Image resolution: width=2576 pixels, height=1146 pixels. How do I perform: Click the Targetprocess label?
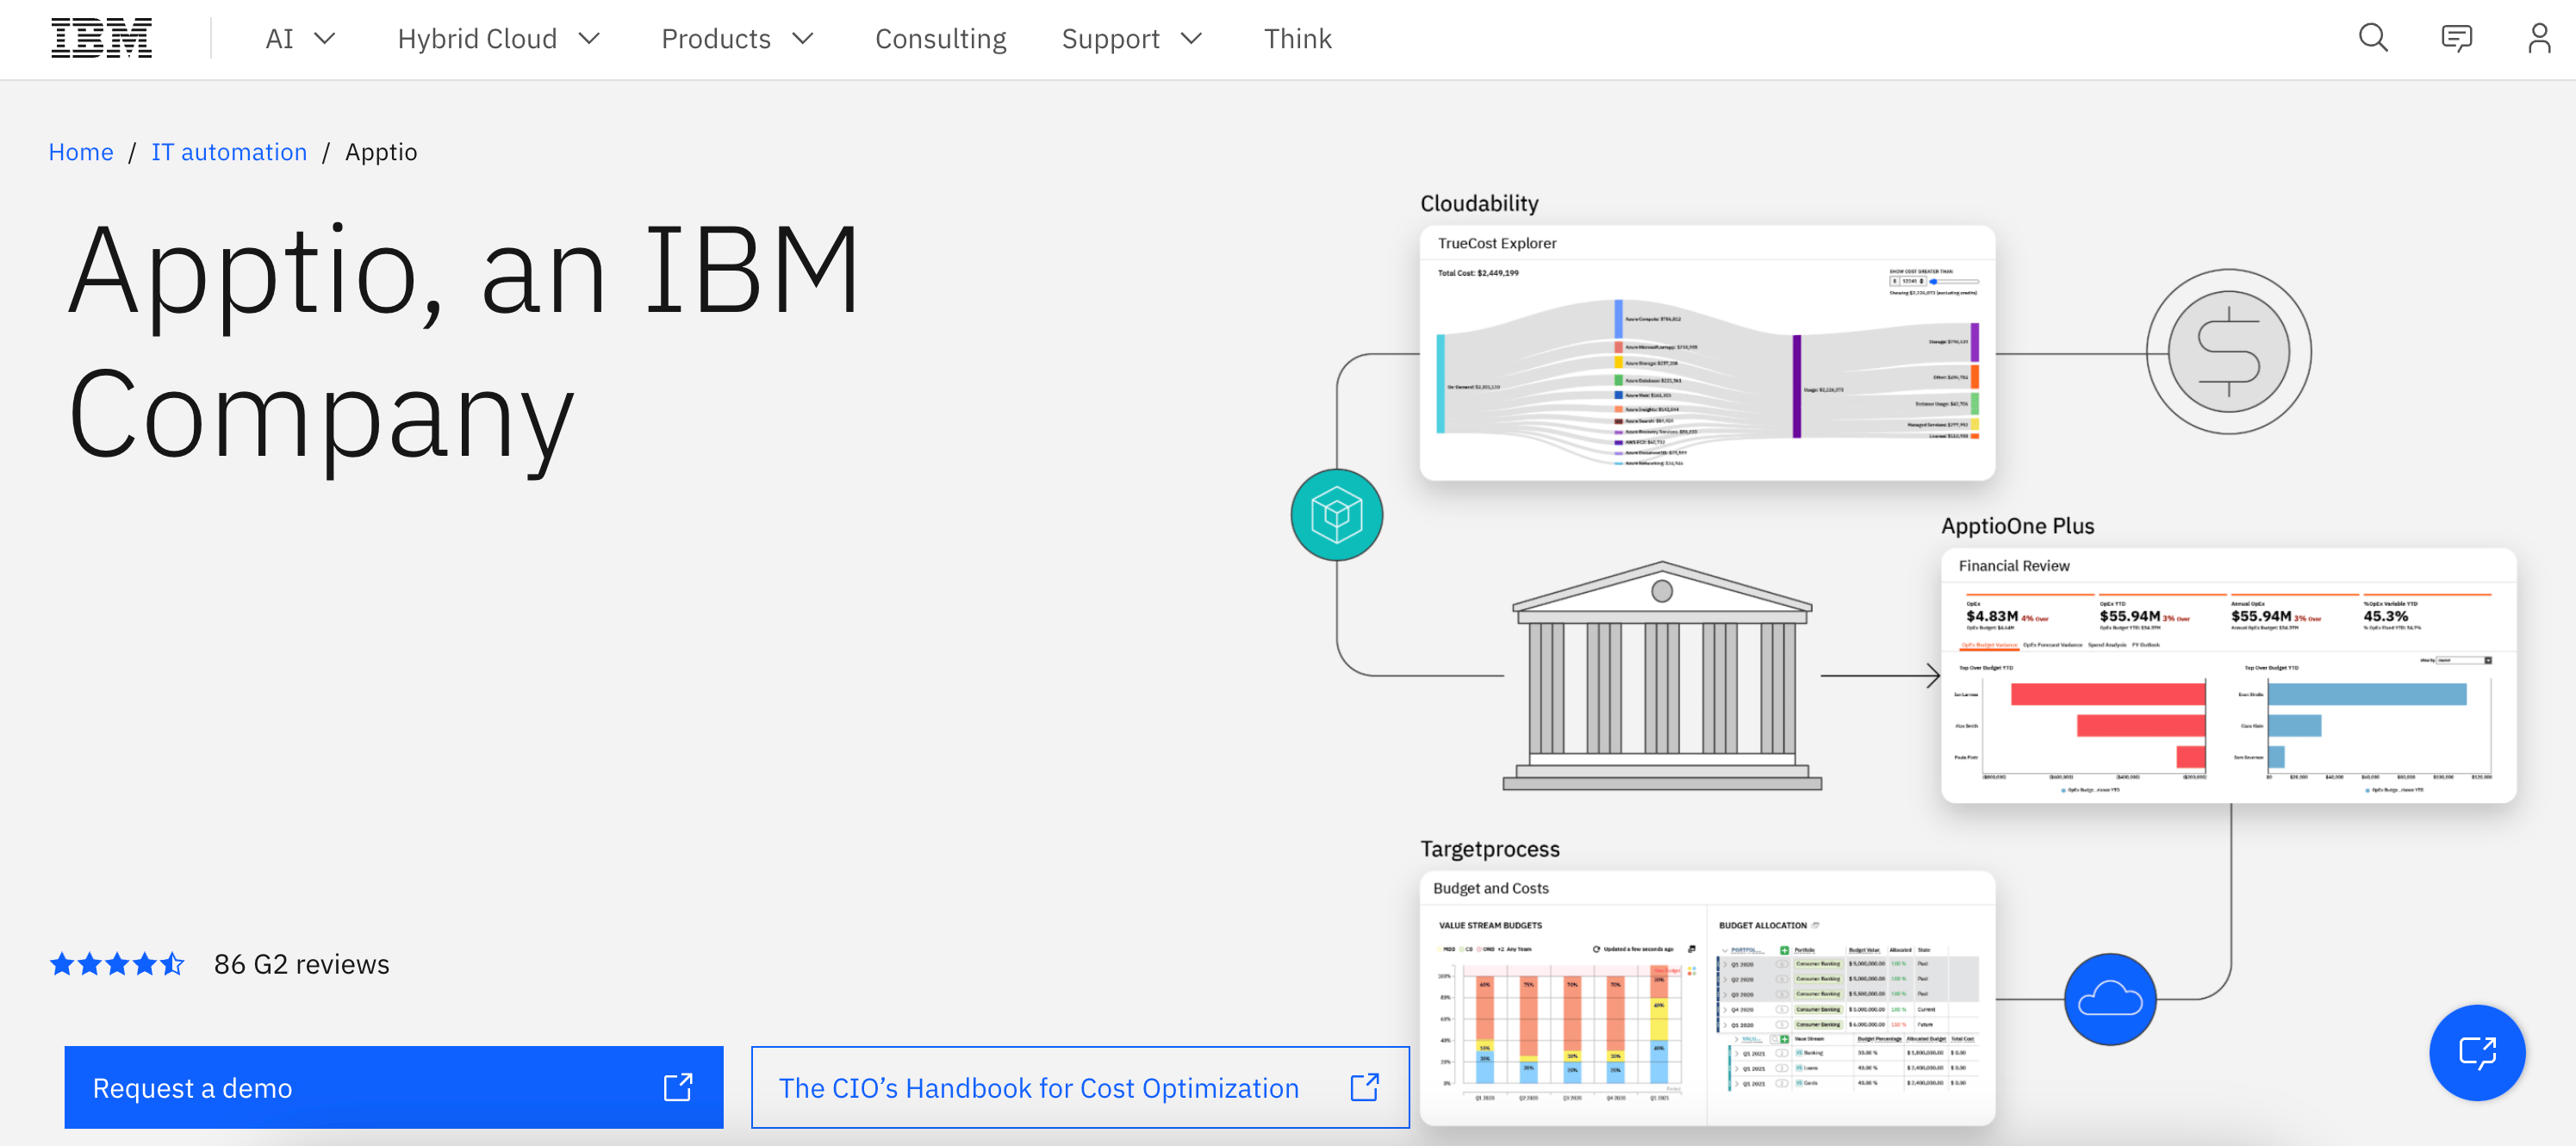point(1489,849)
